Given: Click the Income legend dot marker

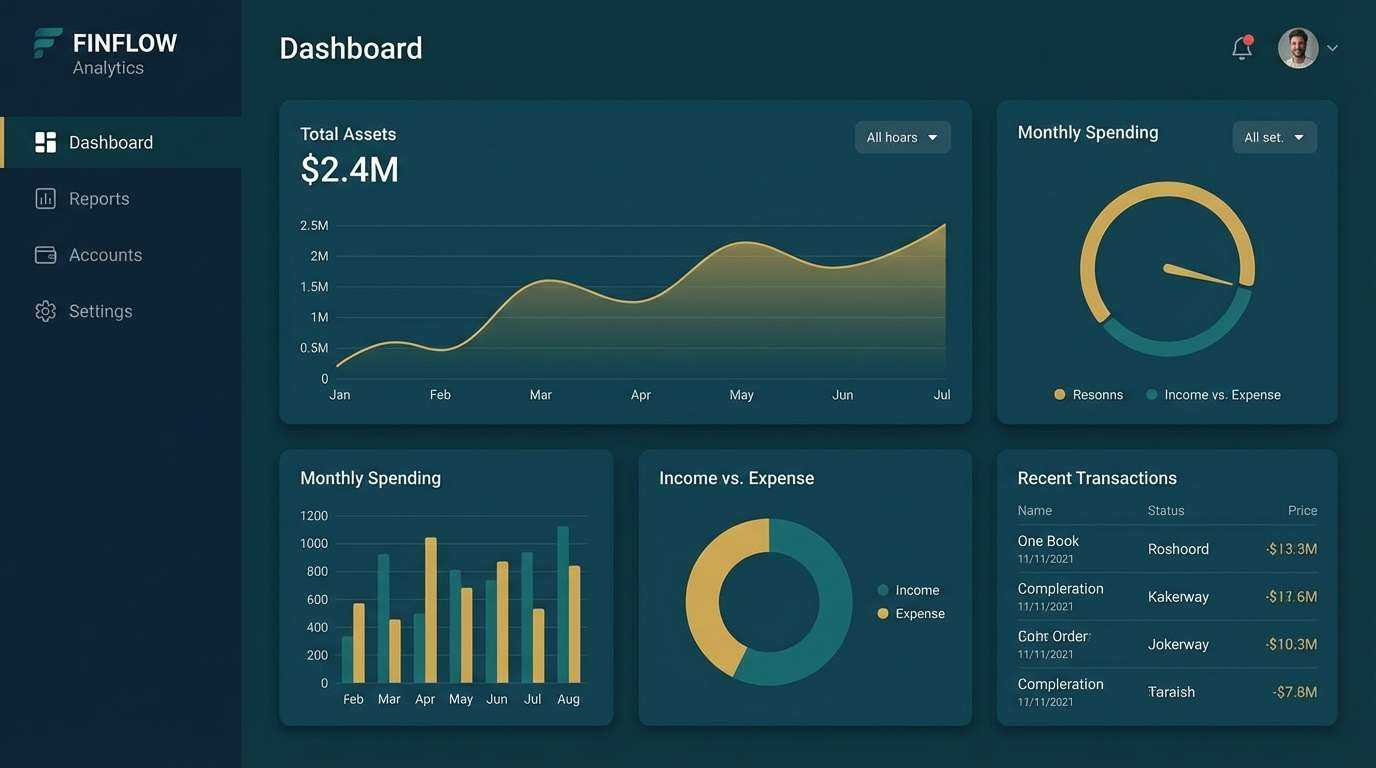Looking at the screenshot, I should pos(884,590).
